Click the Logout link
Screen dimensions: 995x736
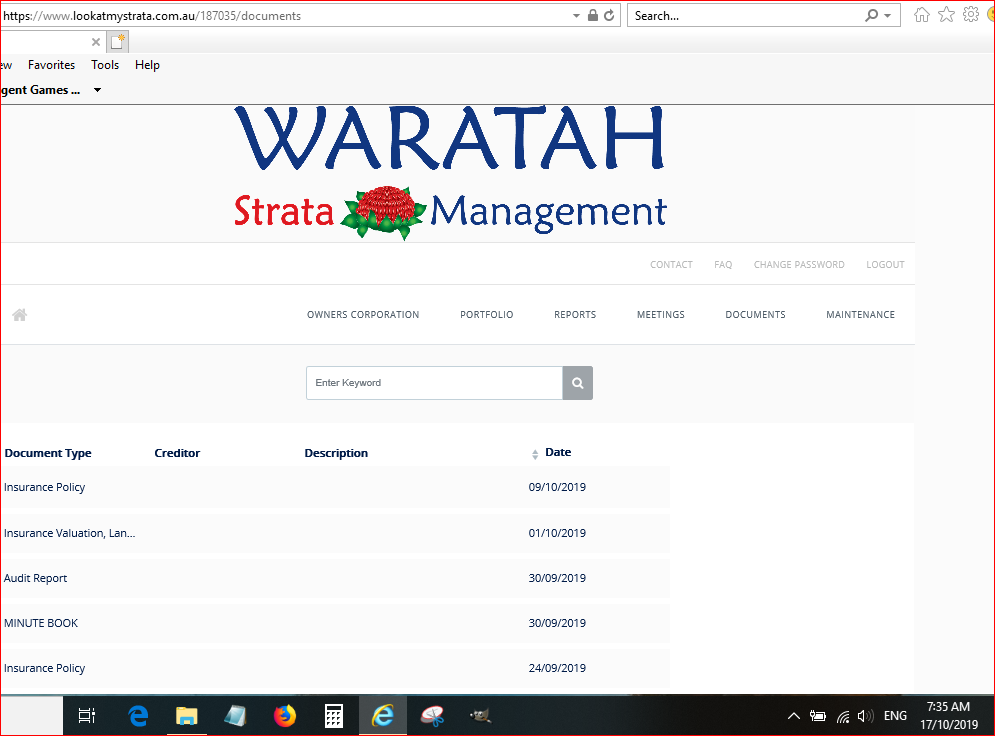885,265
